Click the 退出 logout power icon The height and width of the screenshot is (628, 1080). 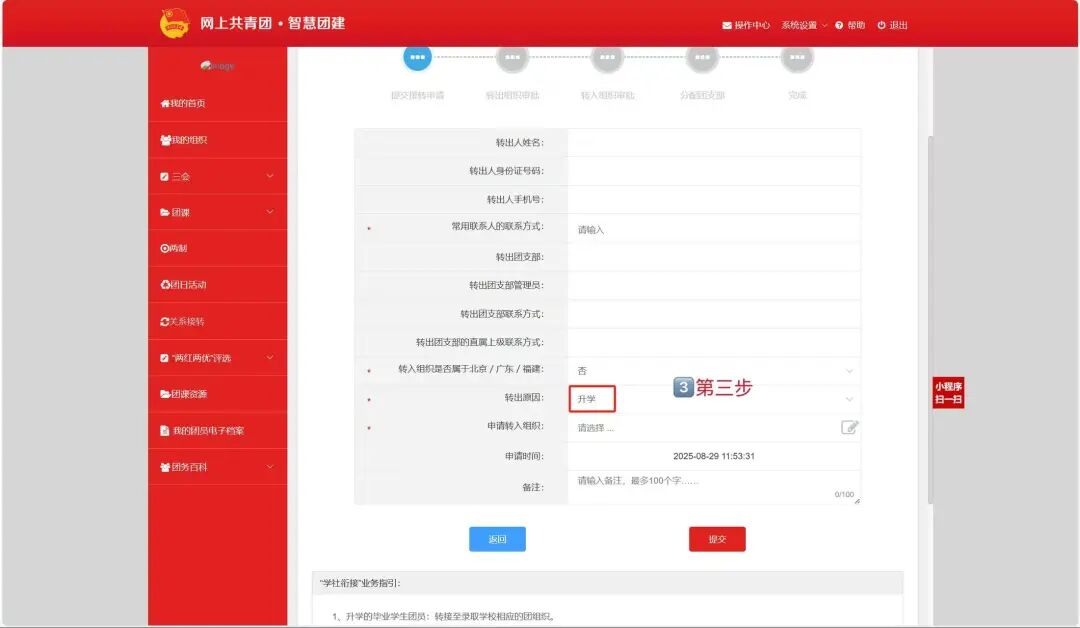[882, 26]
